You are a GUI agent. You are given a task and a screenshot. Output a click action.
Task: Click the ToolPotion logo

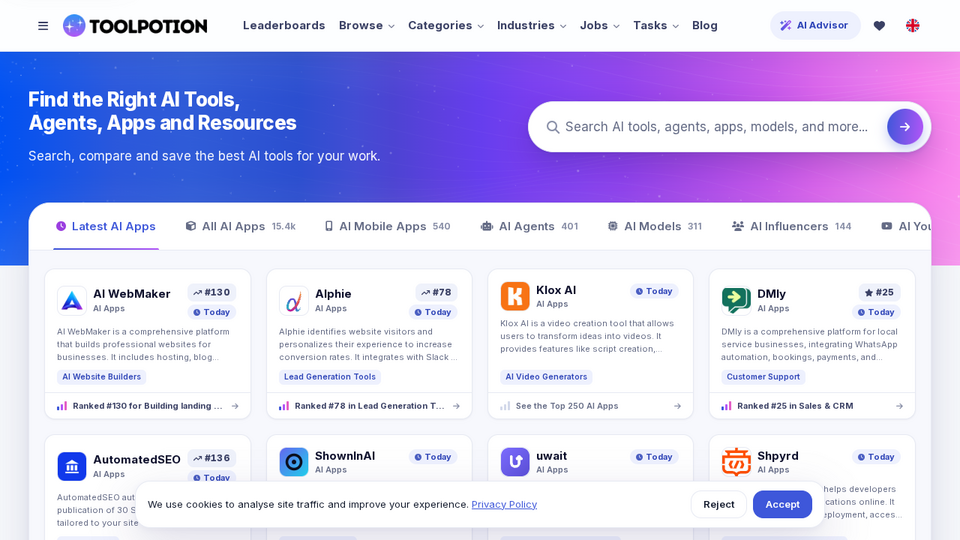click(x=135, y=26)
